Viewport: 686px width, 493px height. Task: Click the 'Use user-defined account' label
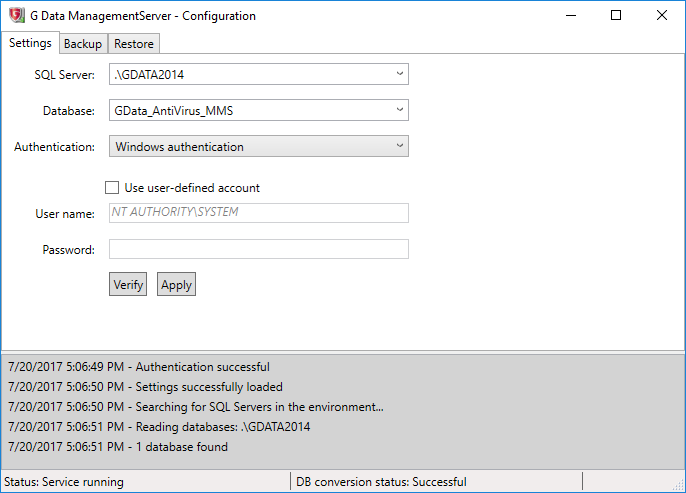tap(192, 188)
